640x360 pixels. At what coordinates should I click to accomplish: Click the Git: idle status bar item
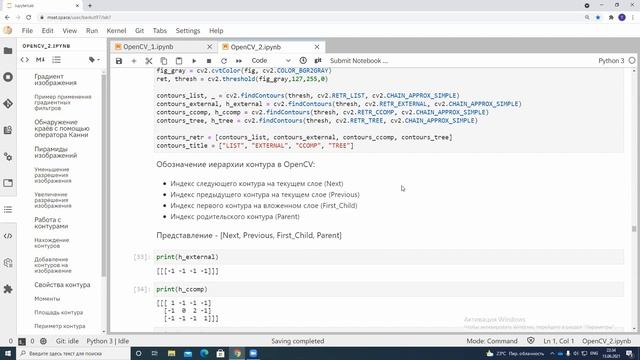click(x=67, y=341)
